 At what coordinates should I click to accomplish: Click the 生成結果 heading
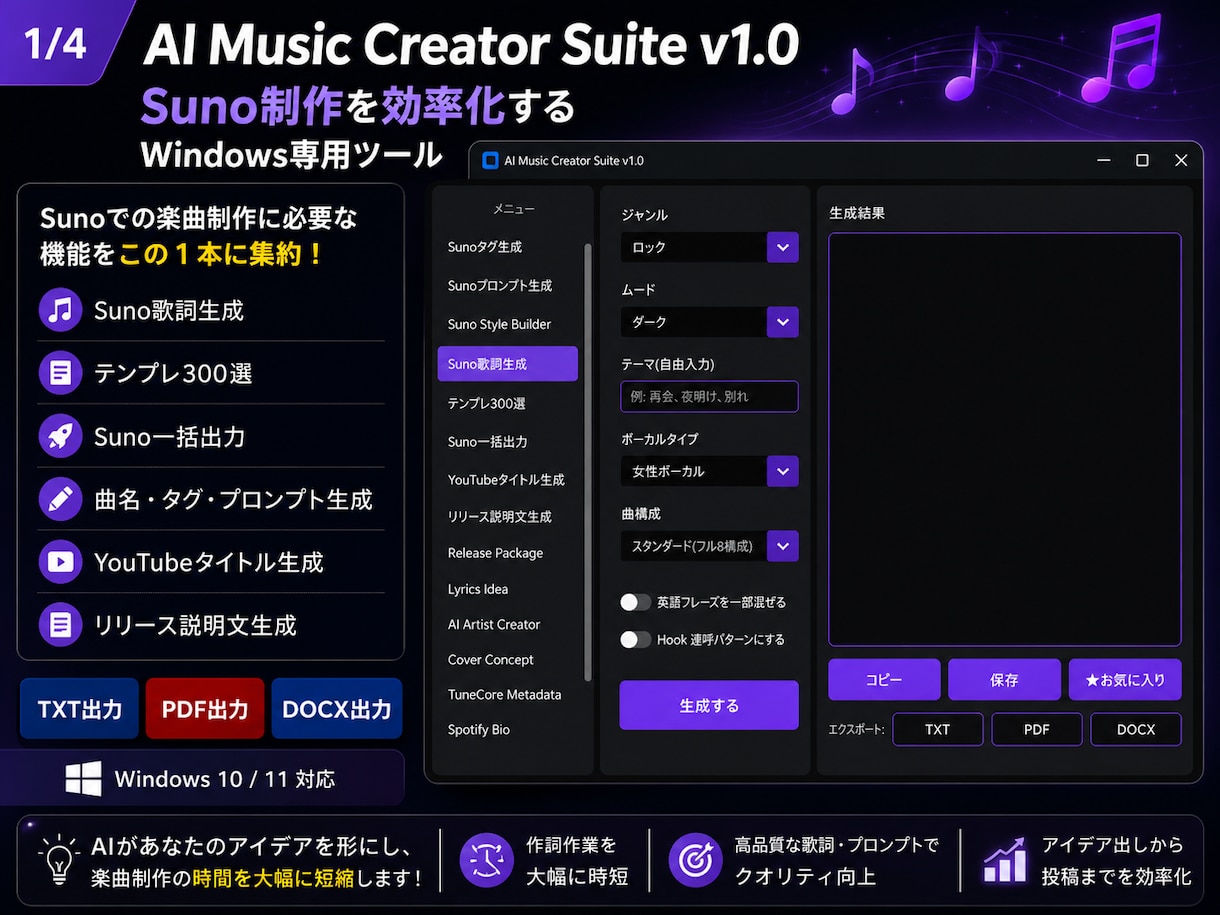tap(857, 213)
